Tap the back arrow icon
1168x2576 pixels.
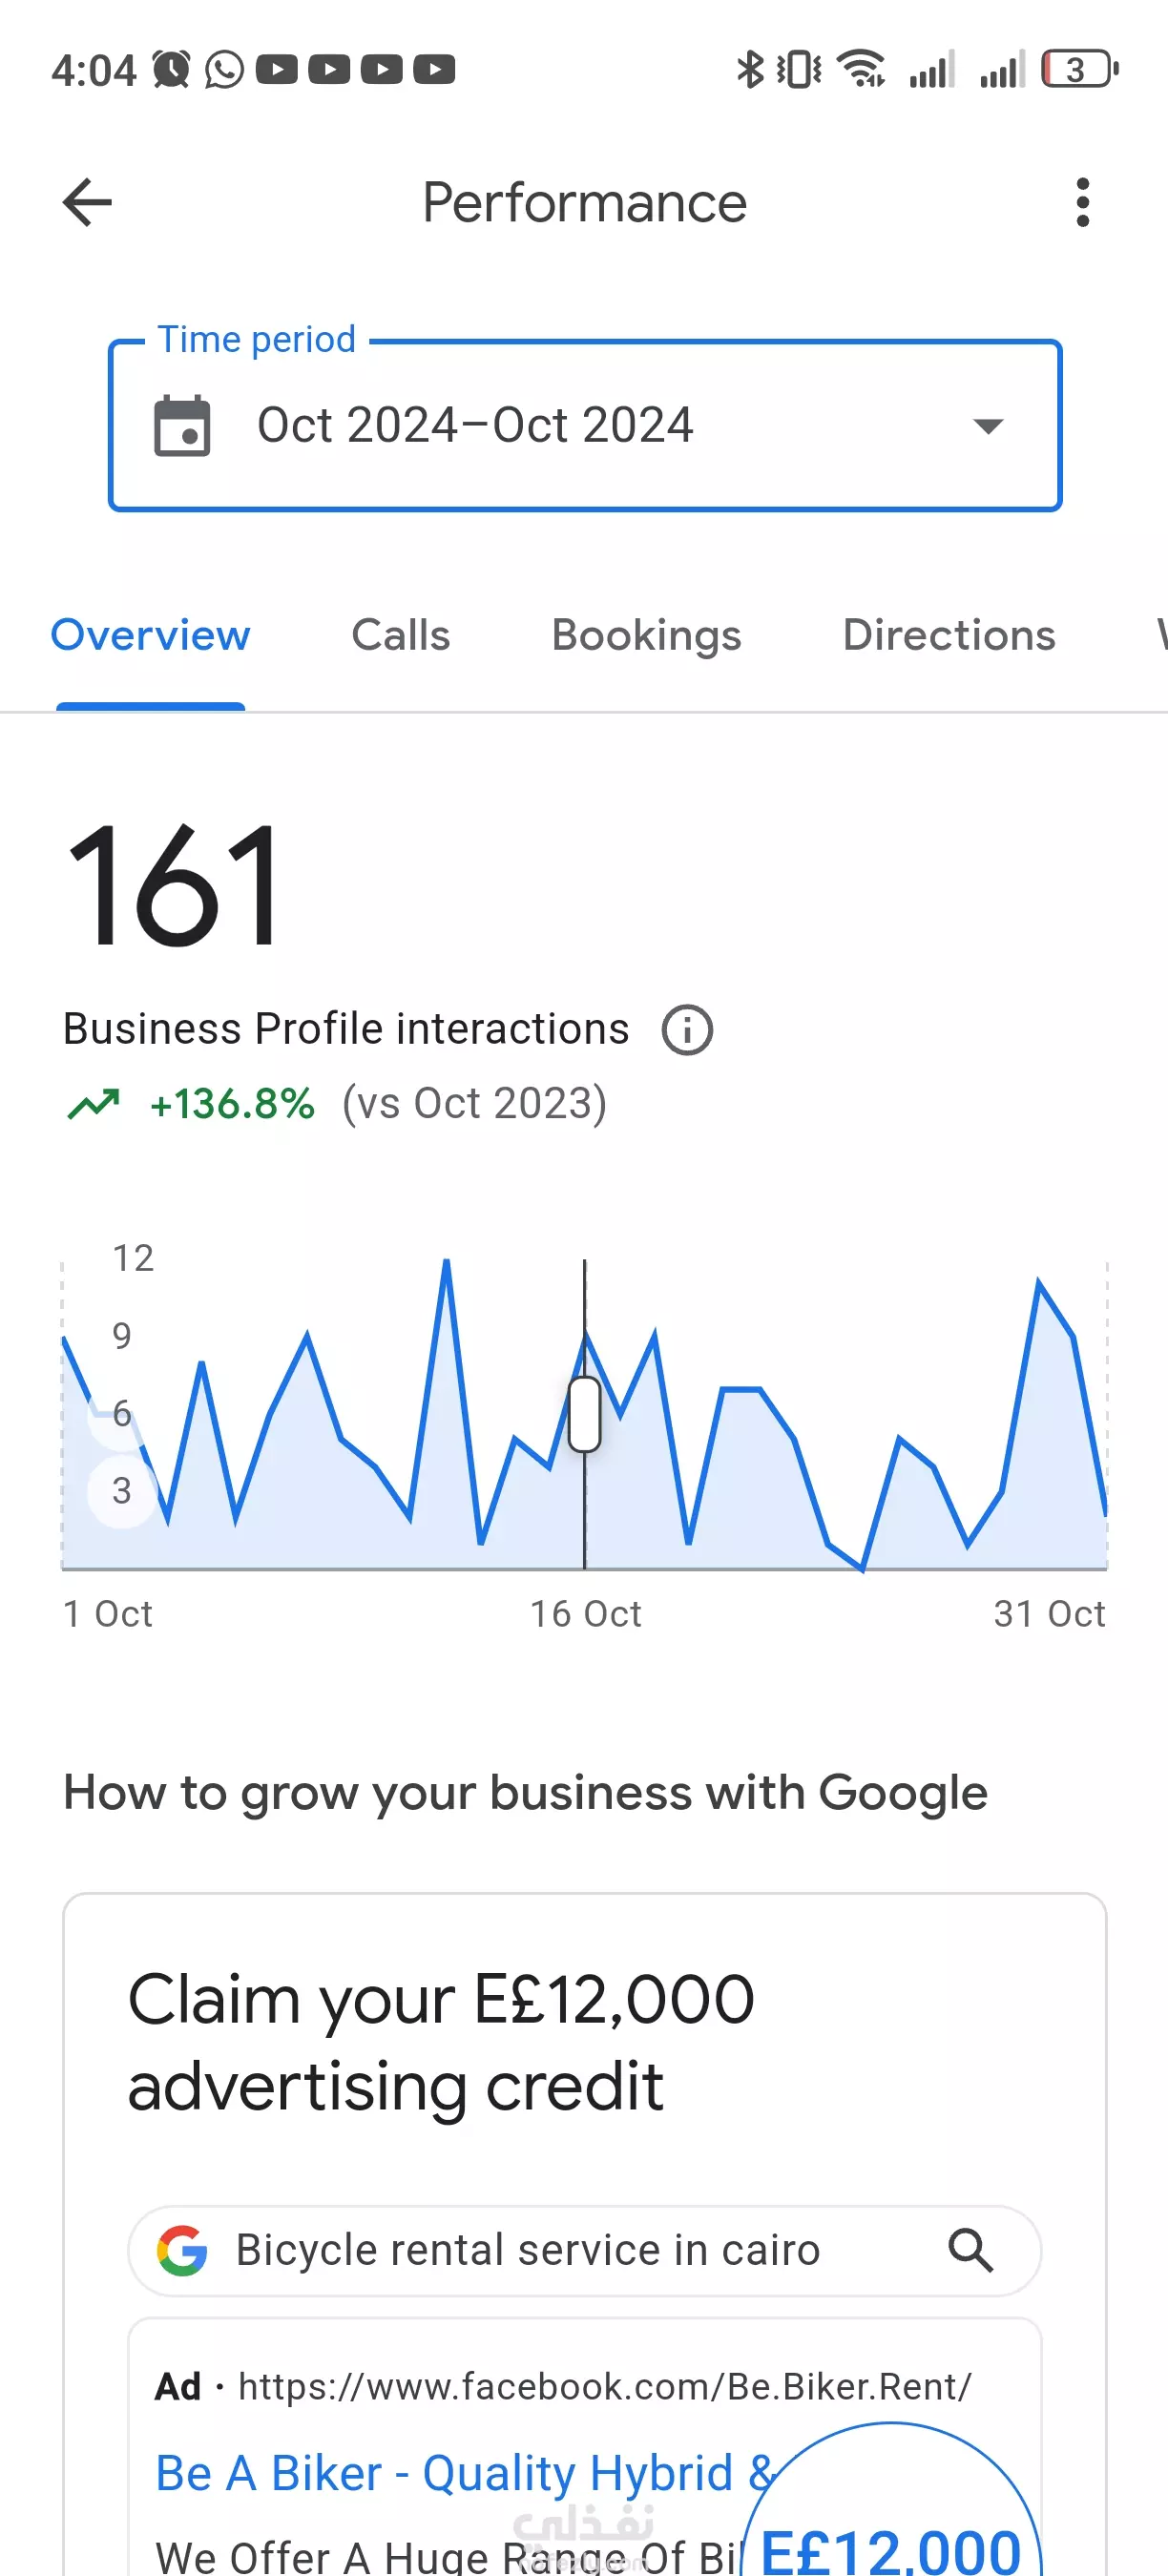tap(87, 203)
